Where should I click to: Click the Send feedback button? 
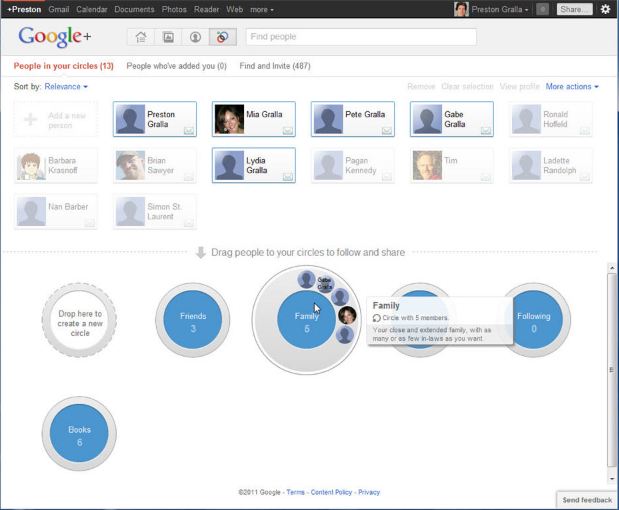tap(585, 499)
